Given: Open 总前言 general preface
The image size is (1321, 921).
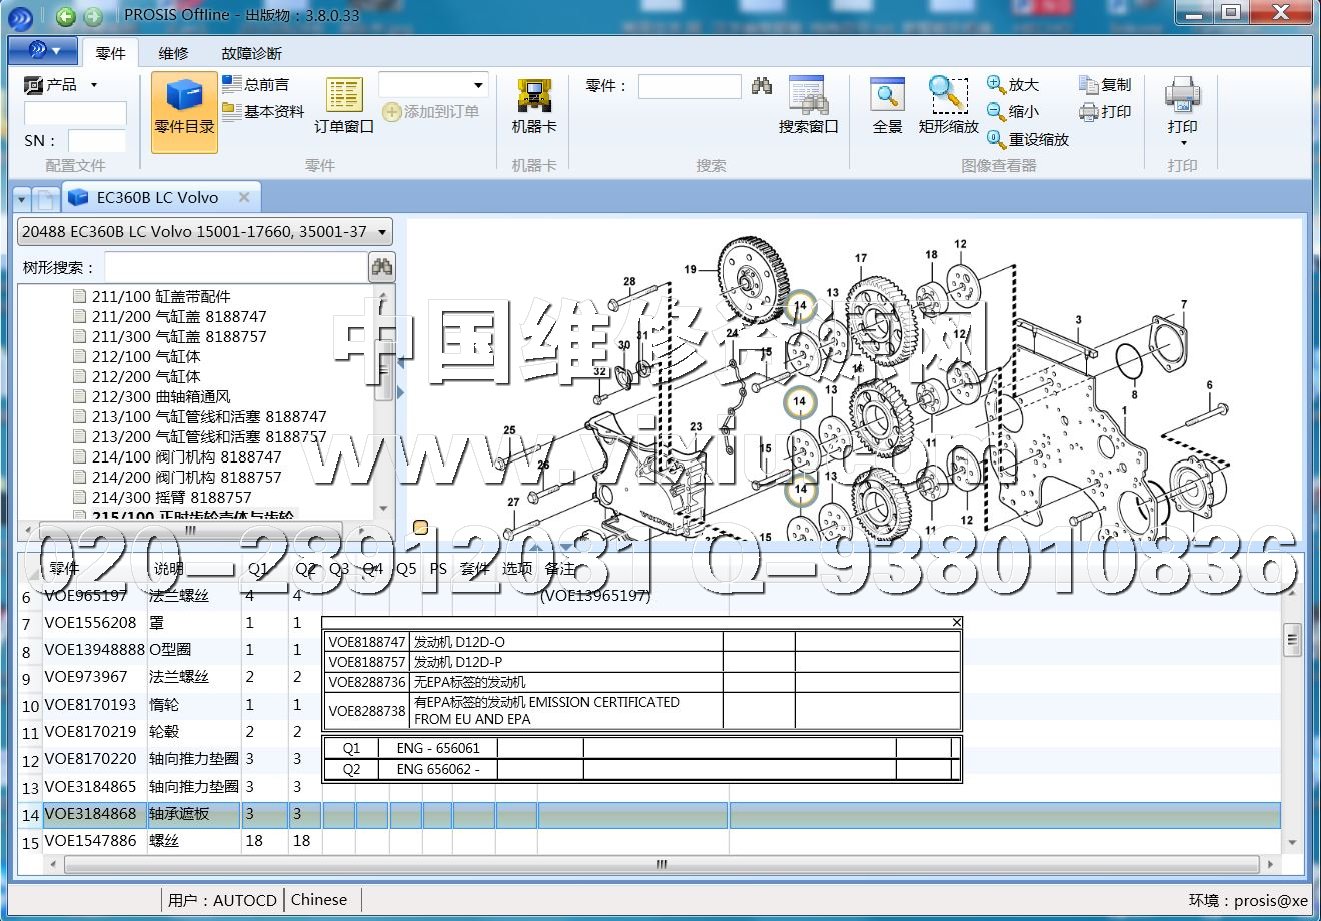Looking at the screenshot, I should tap(256, 85).
